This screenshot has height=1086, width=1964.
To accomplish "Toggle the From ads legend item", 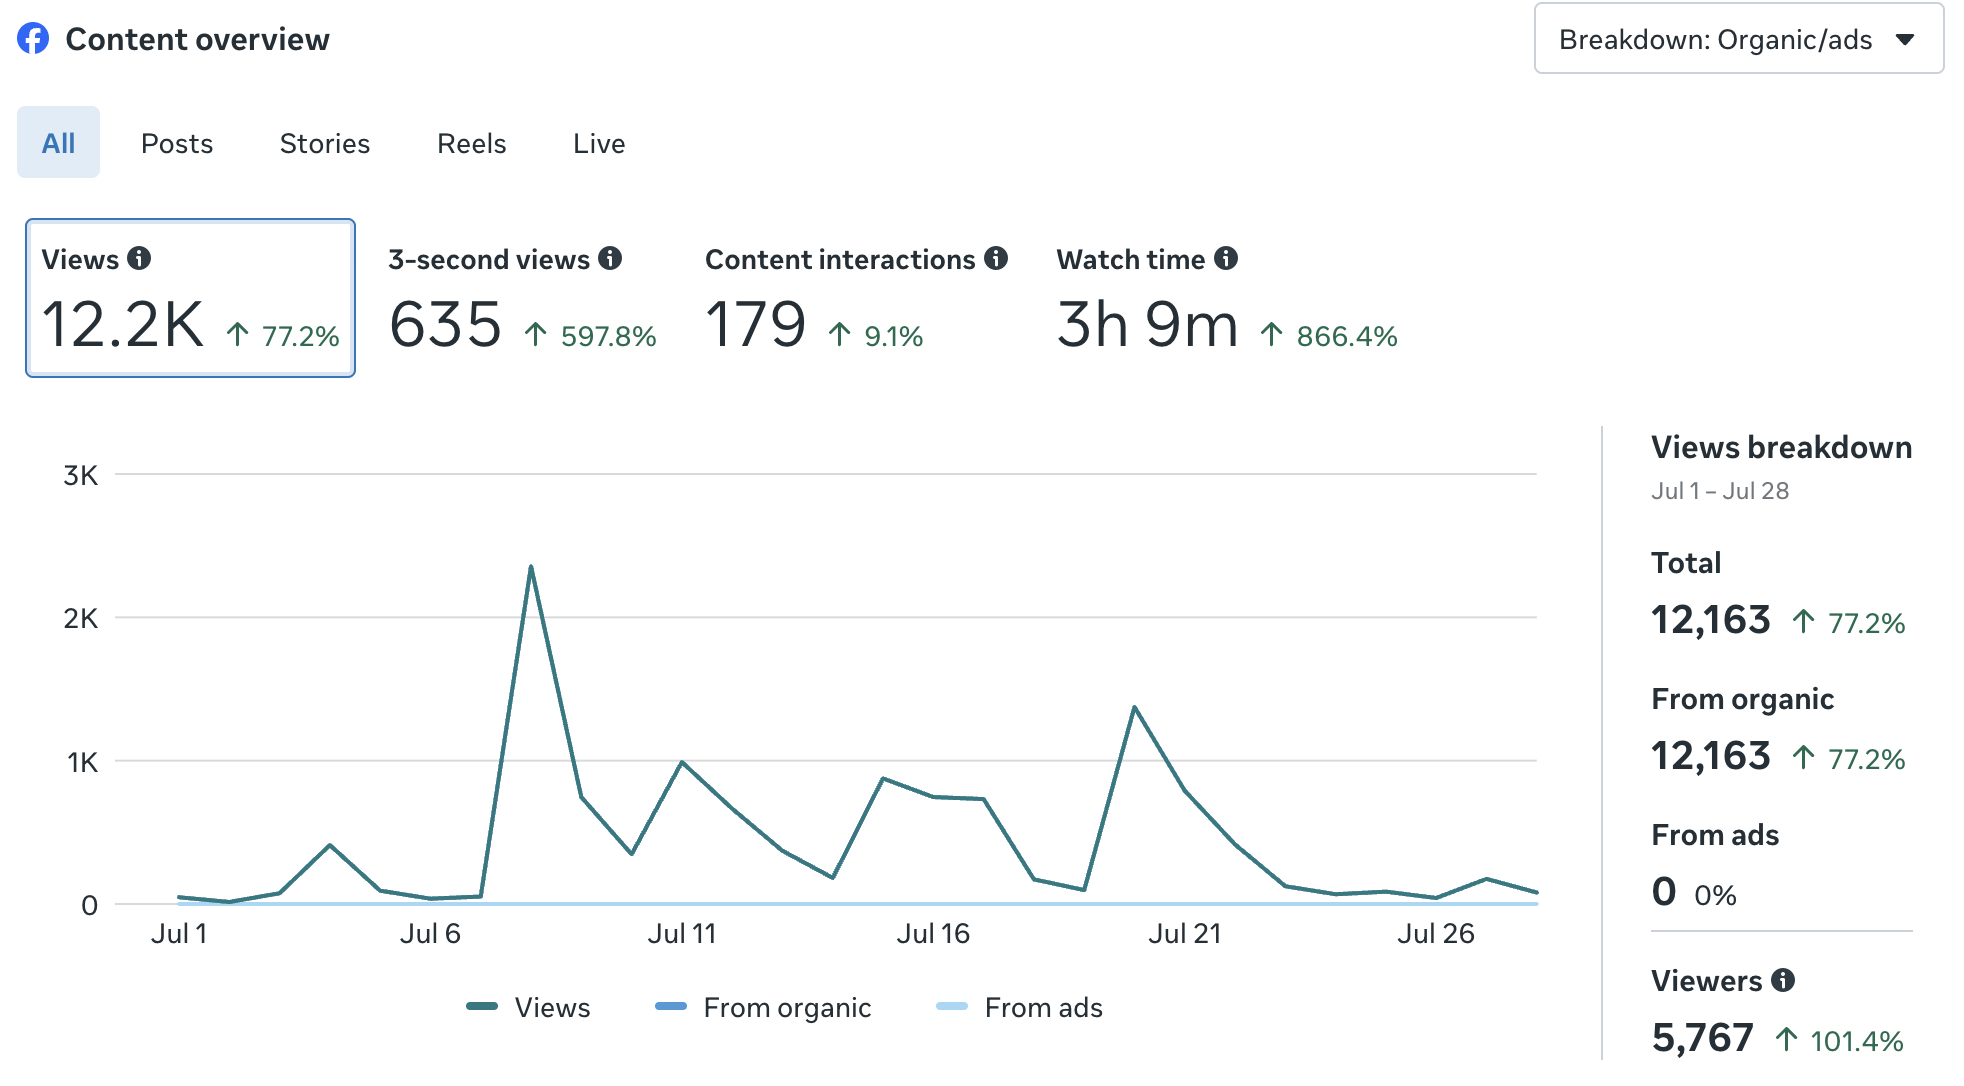I will (x=1019, y=1007).
